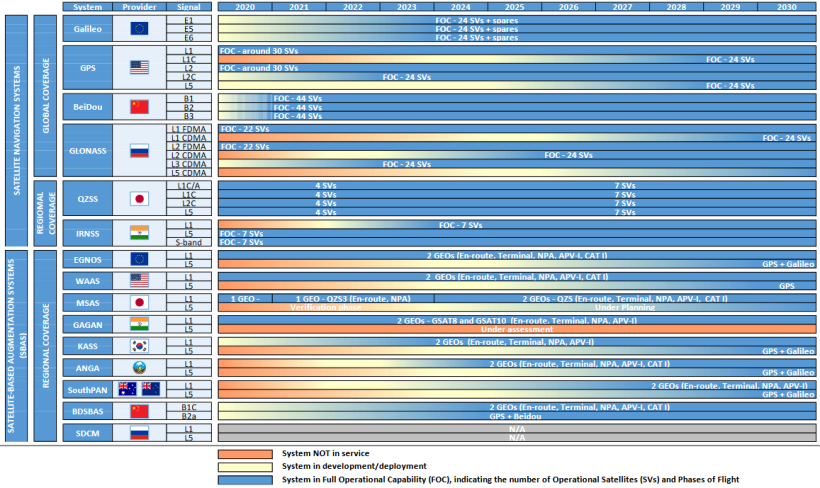Click the 'SouthPAN' system cell
The height and width of the screenshot is (488, 820).
[x=87, y=390]
